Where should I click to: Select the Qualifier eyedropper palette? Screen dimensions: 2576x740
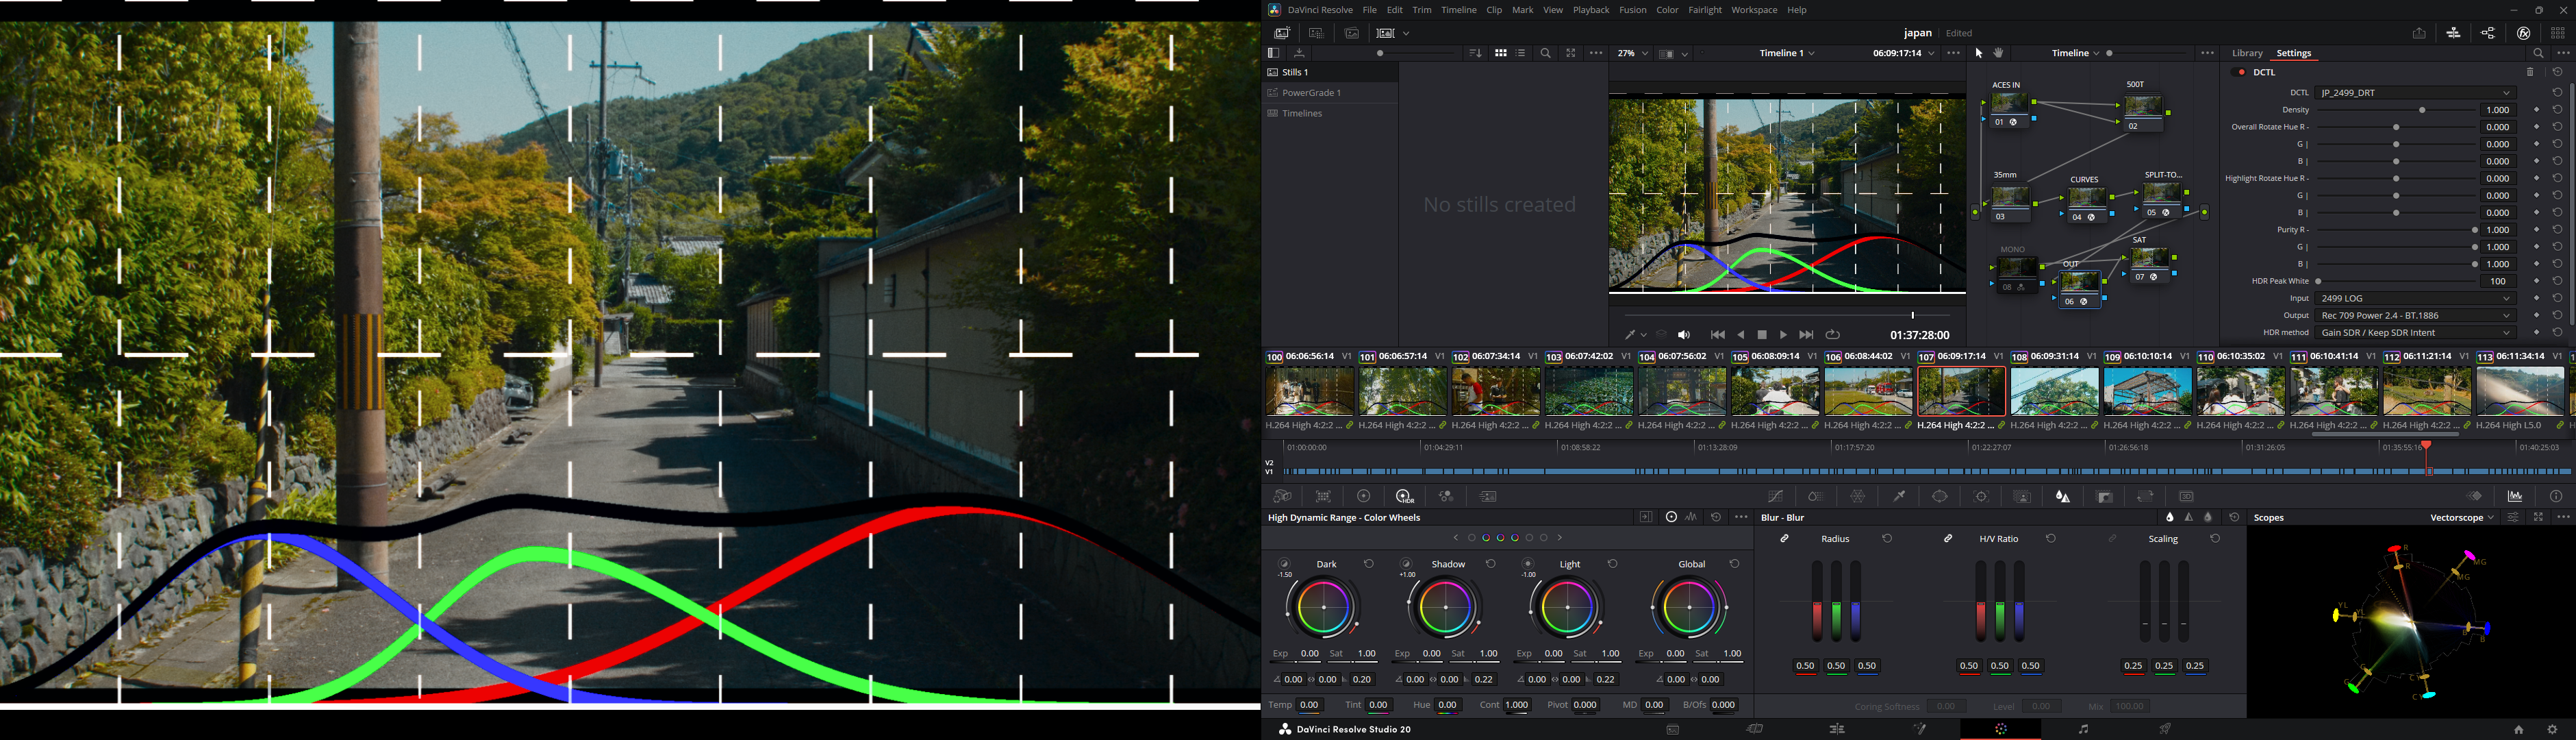coord(1899,497)
